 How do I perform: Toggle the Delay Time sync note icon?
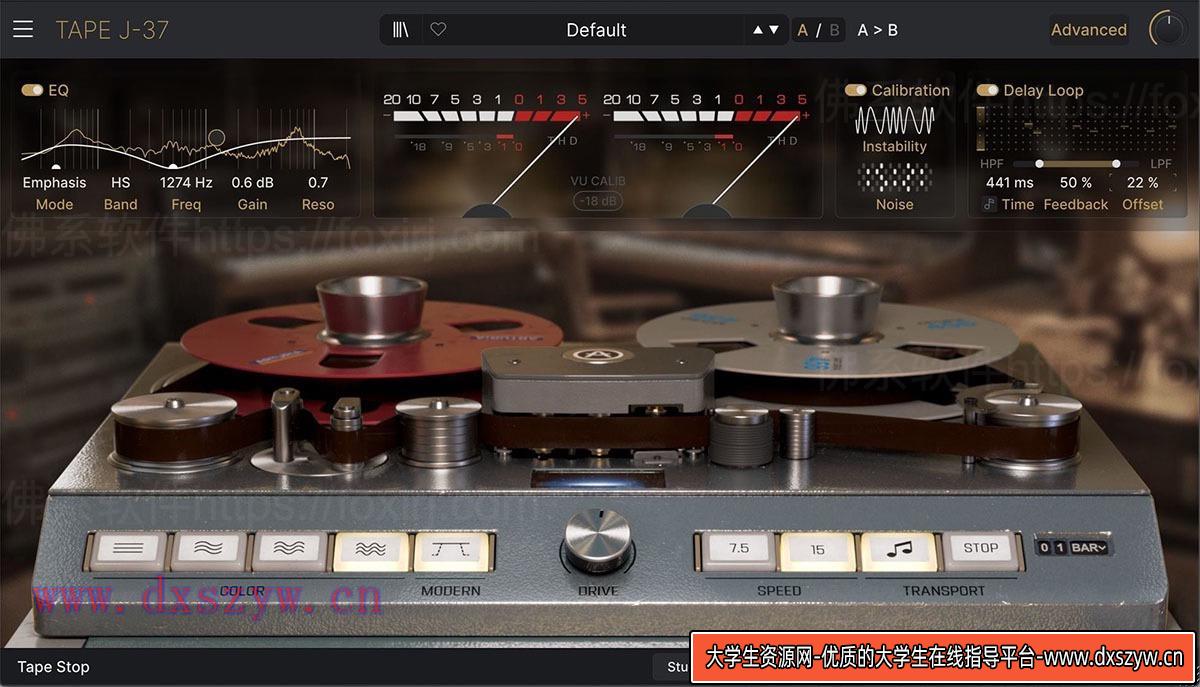989,204
